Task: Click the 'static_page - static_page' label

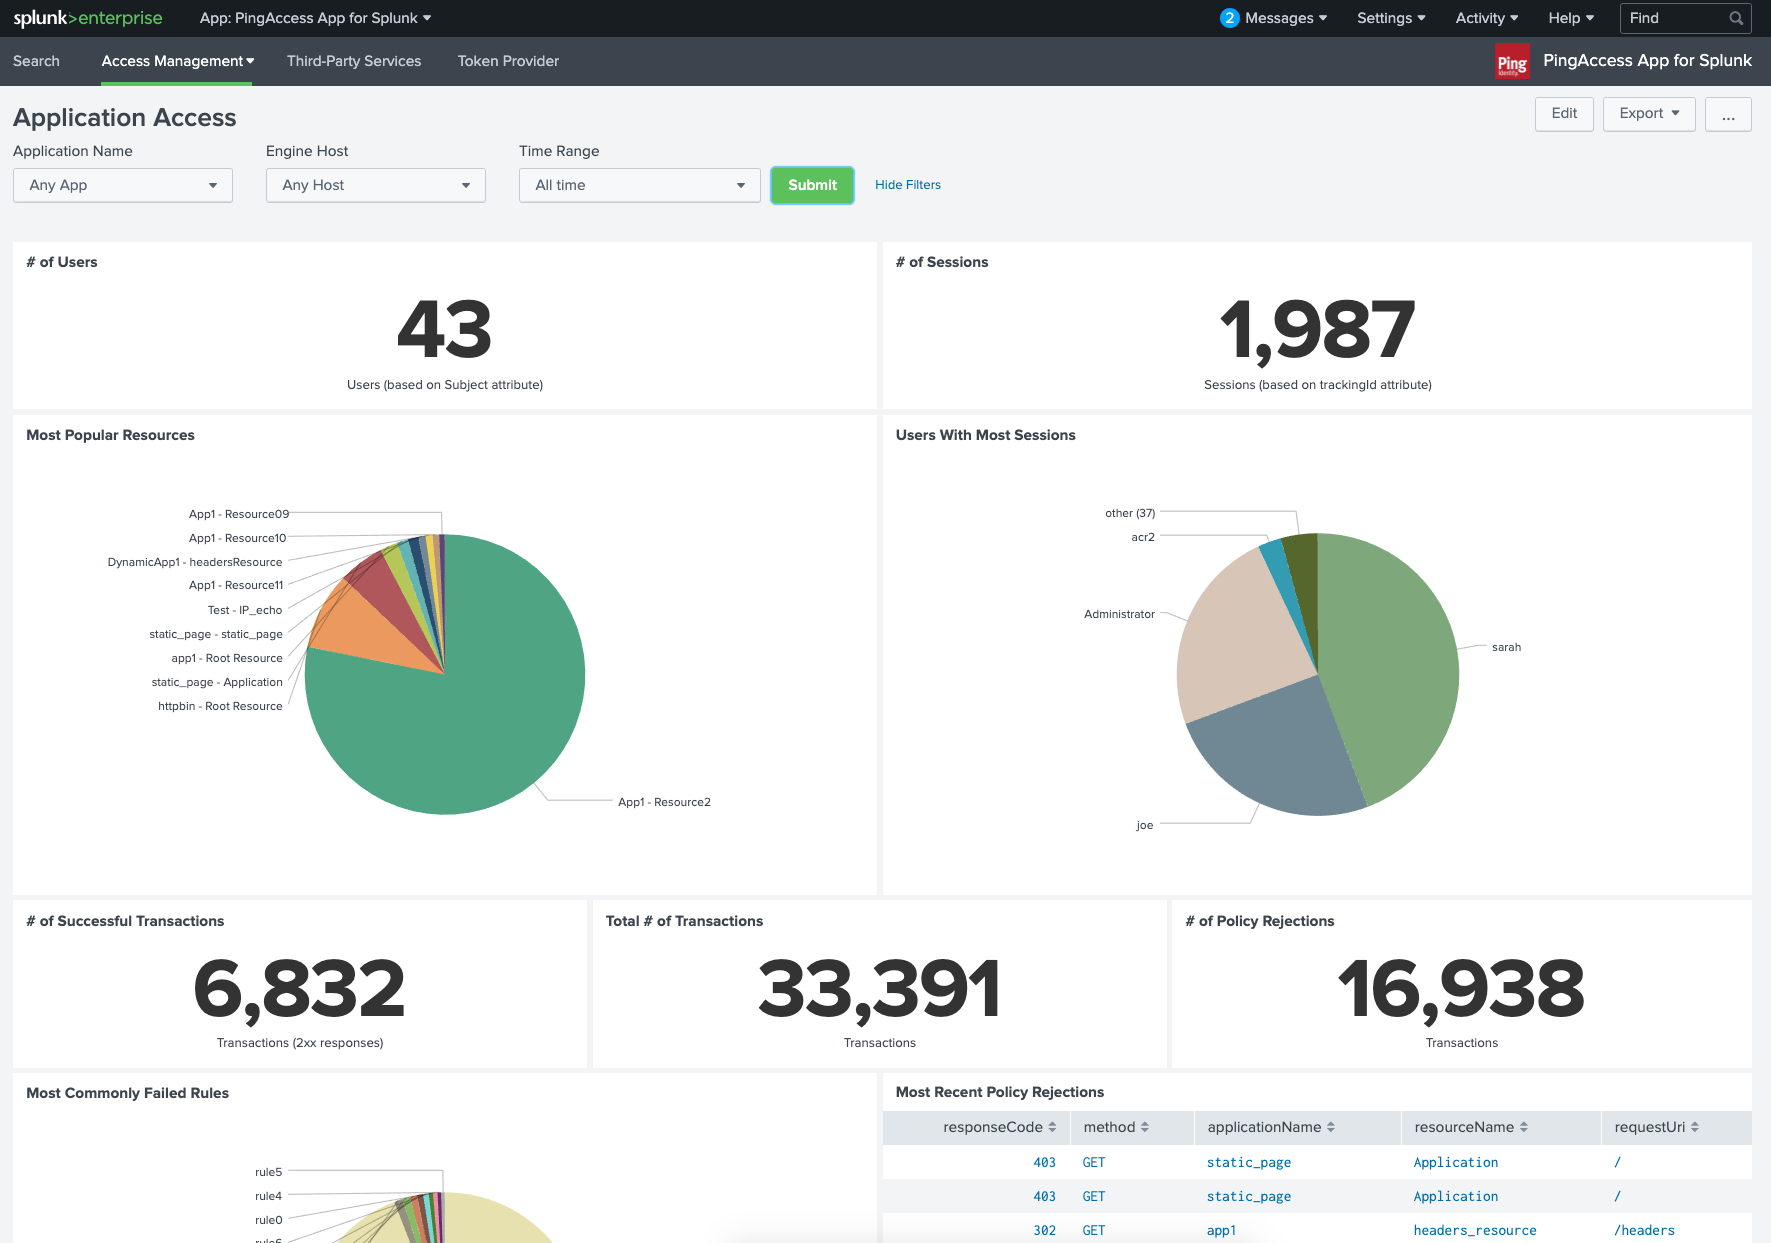Action: [x=216, y=634]
